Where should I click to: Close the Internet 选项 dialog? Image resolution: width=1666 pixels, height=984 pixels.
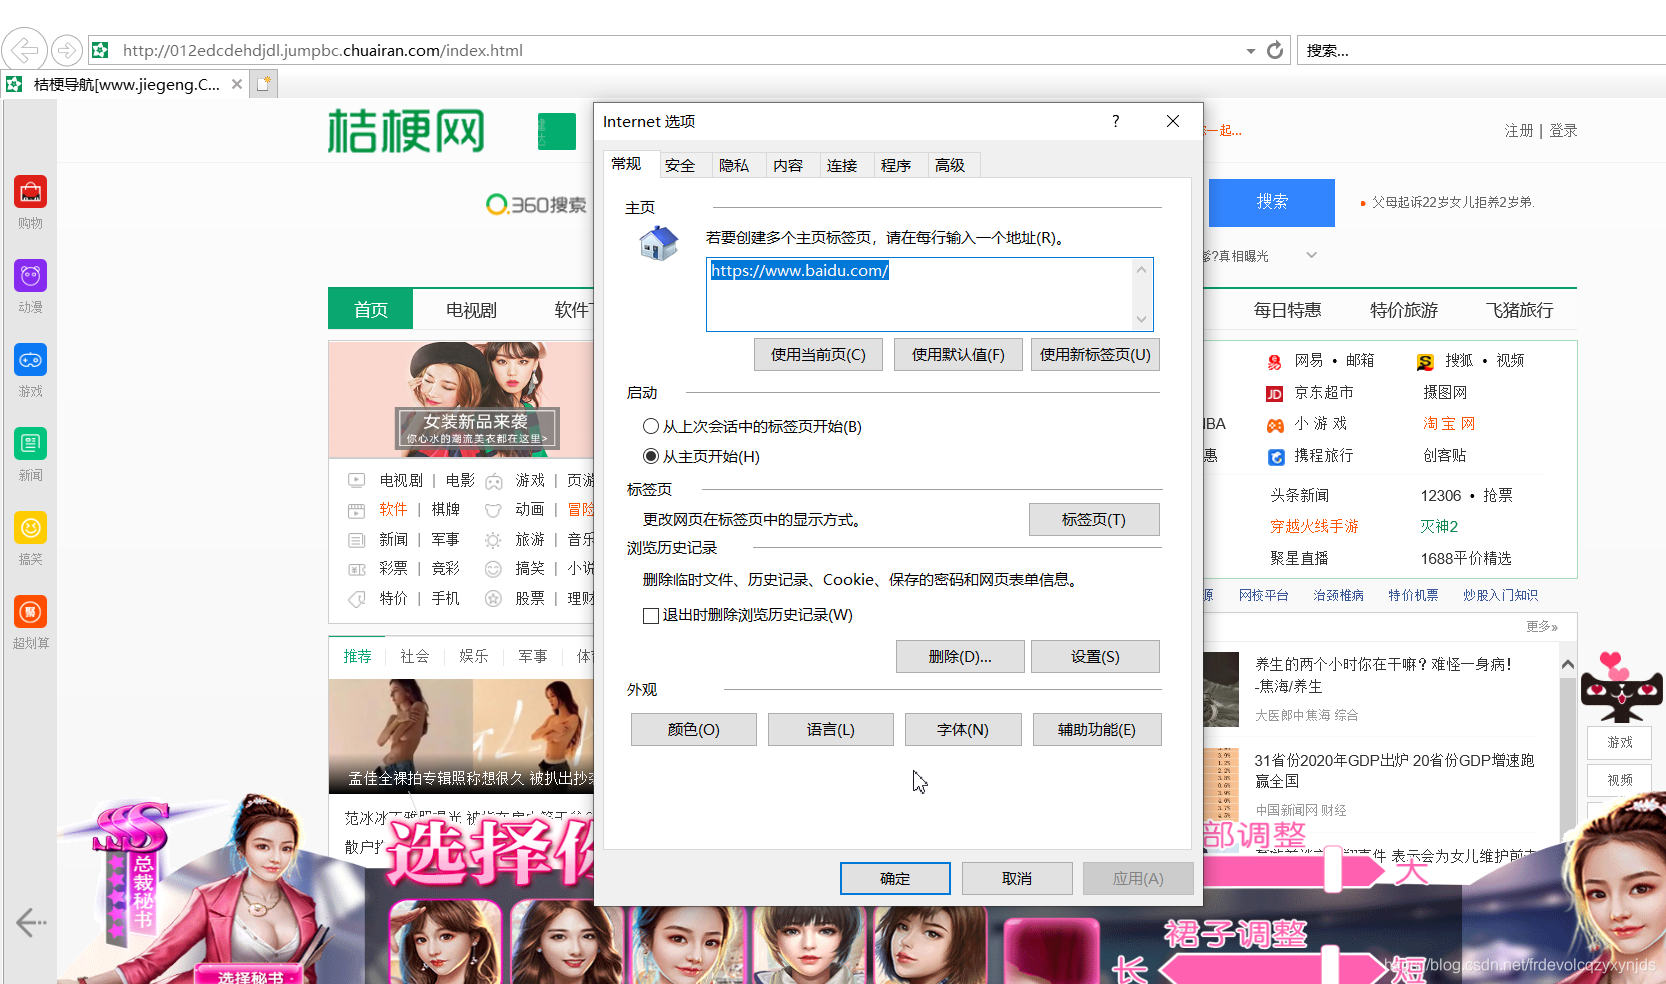click(1173, 121)
